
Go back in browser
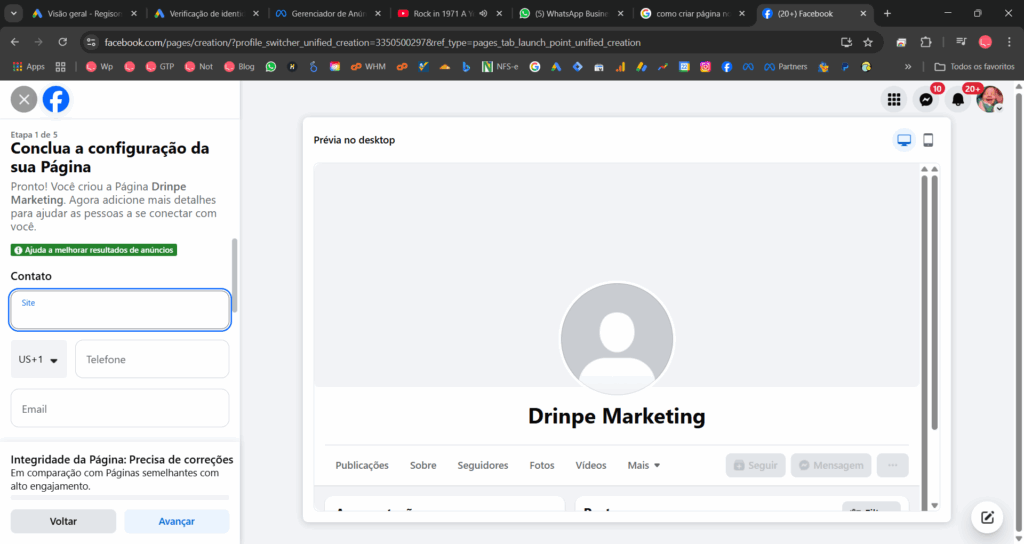pyautogui.click(x=14, y=42)
